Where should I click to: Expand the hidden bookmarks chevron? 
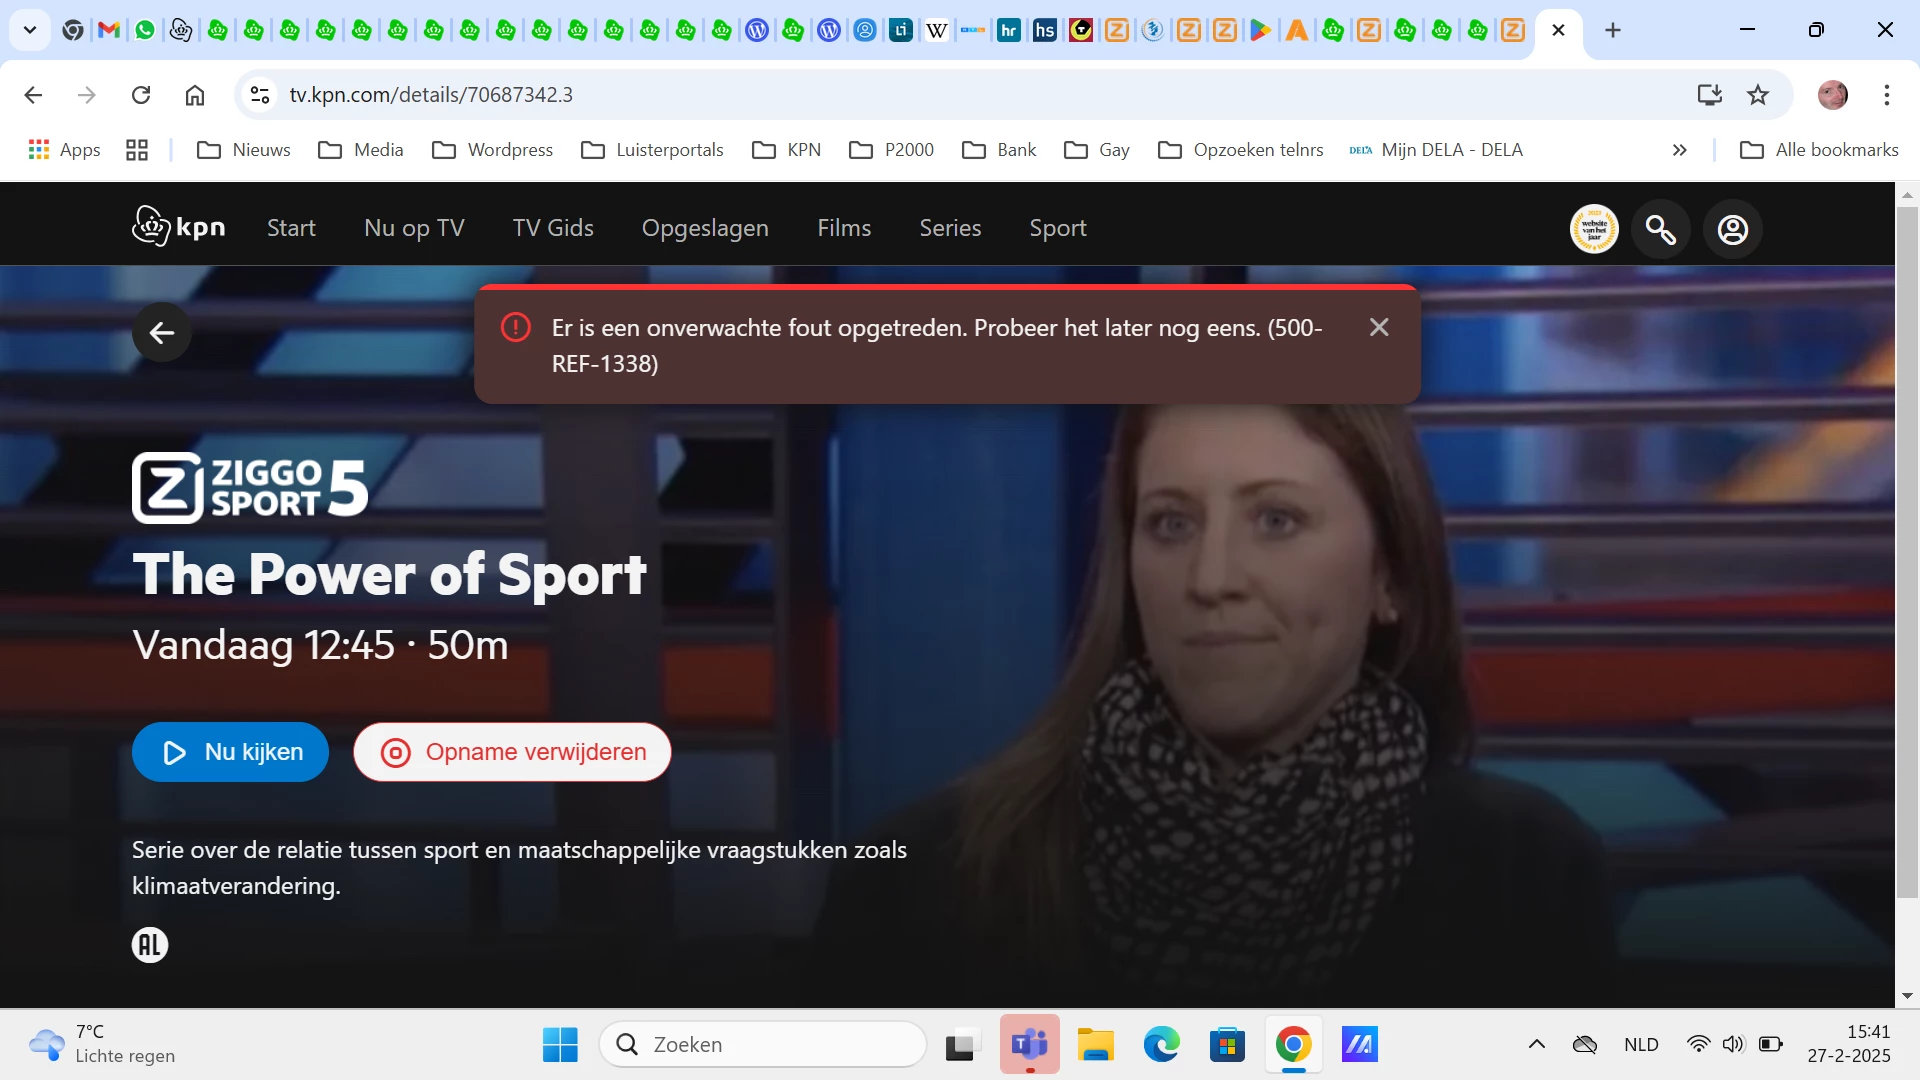(x=1680, y=150)
